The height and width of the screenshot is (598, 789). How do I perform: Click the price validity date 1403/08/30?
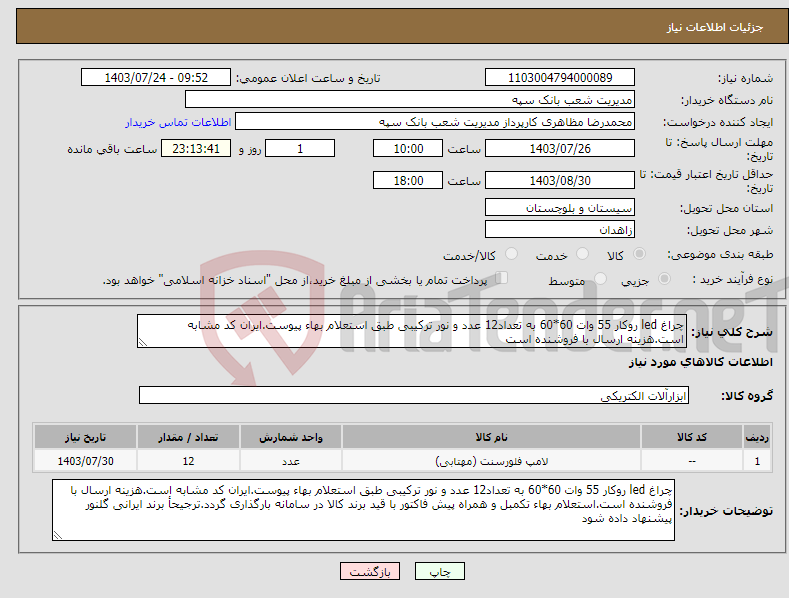click(x=560, y=180)
